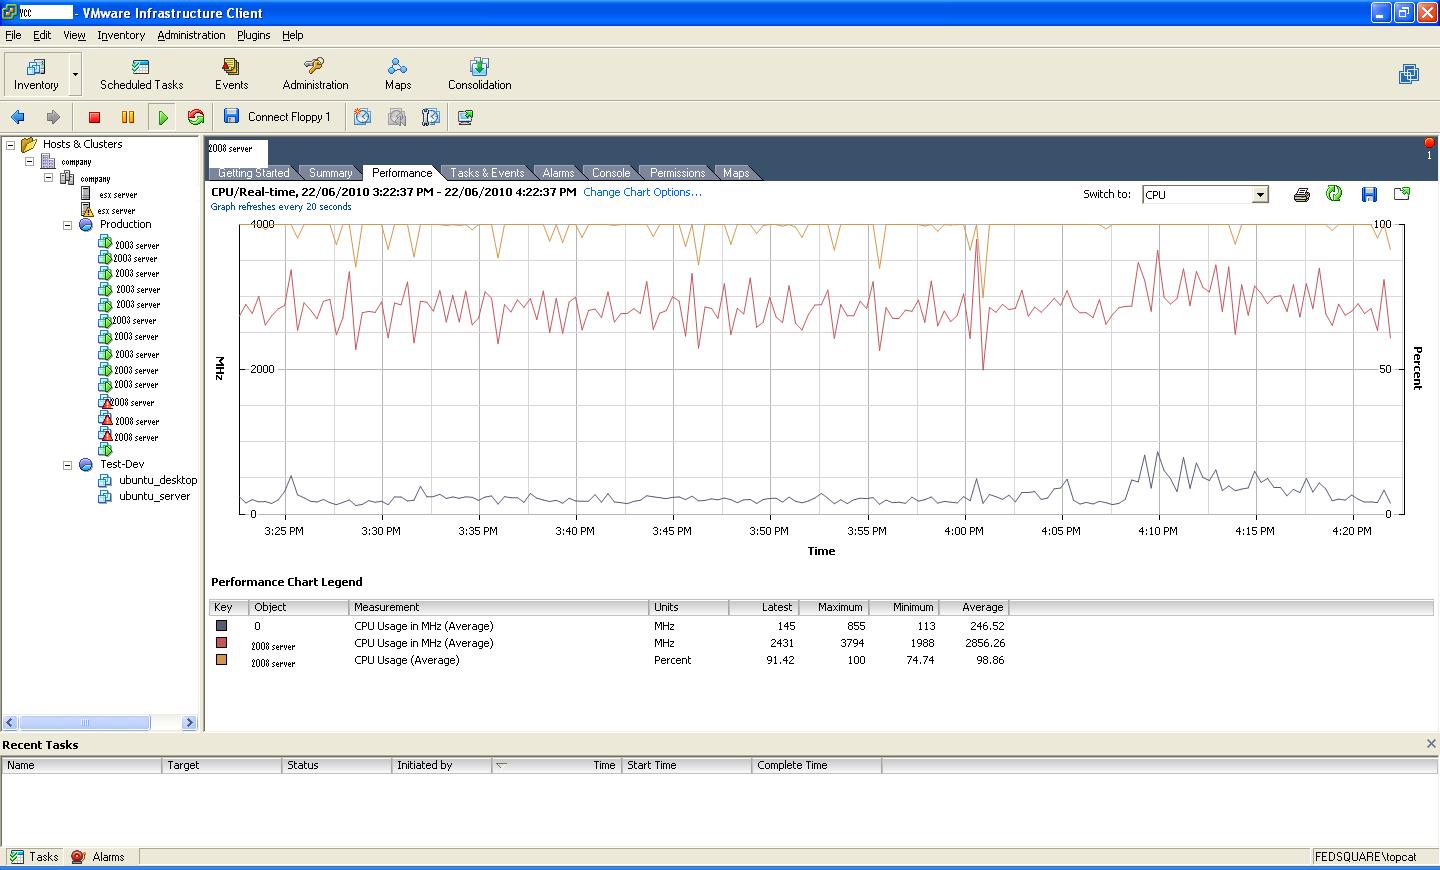The width and height of the screenshot is (1440, 870).
Task: Open the Inventory button dropdown arrow
Action: point(74,74)
